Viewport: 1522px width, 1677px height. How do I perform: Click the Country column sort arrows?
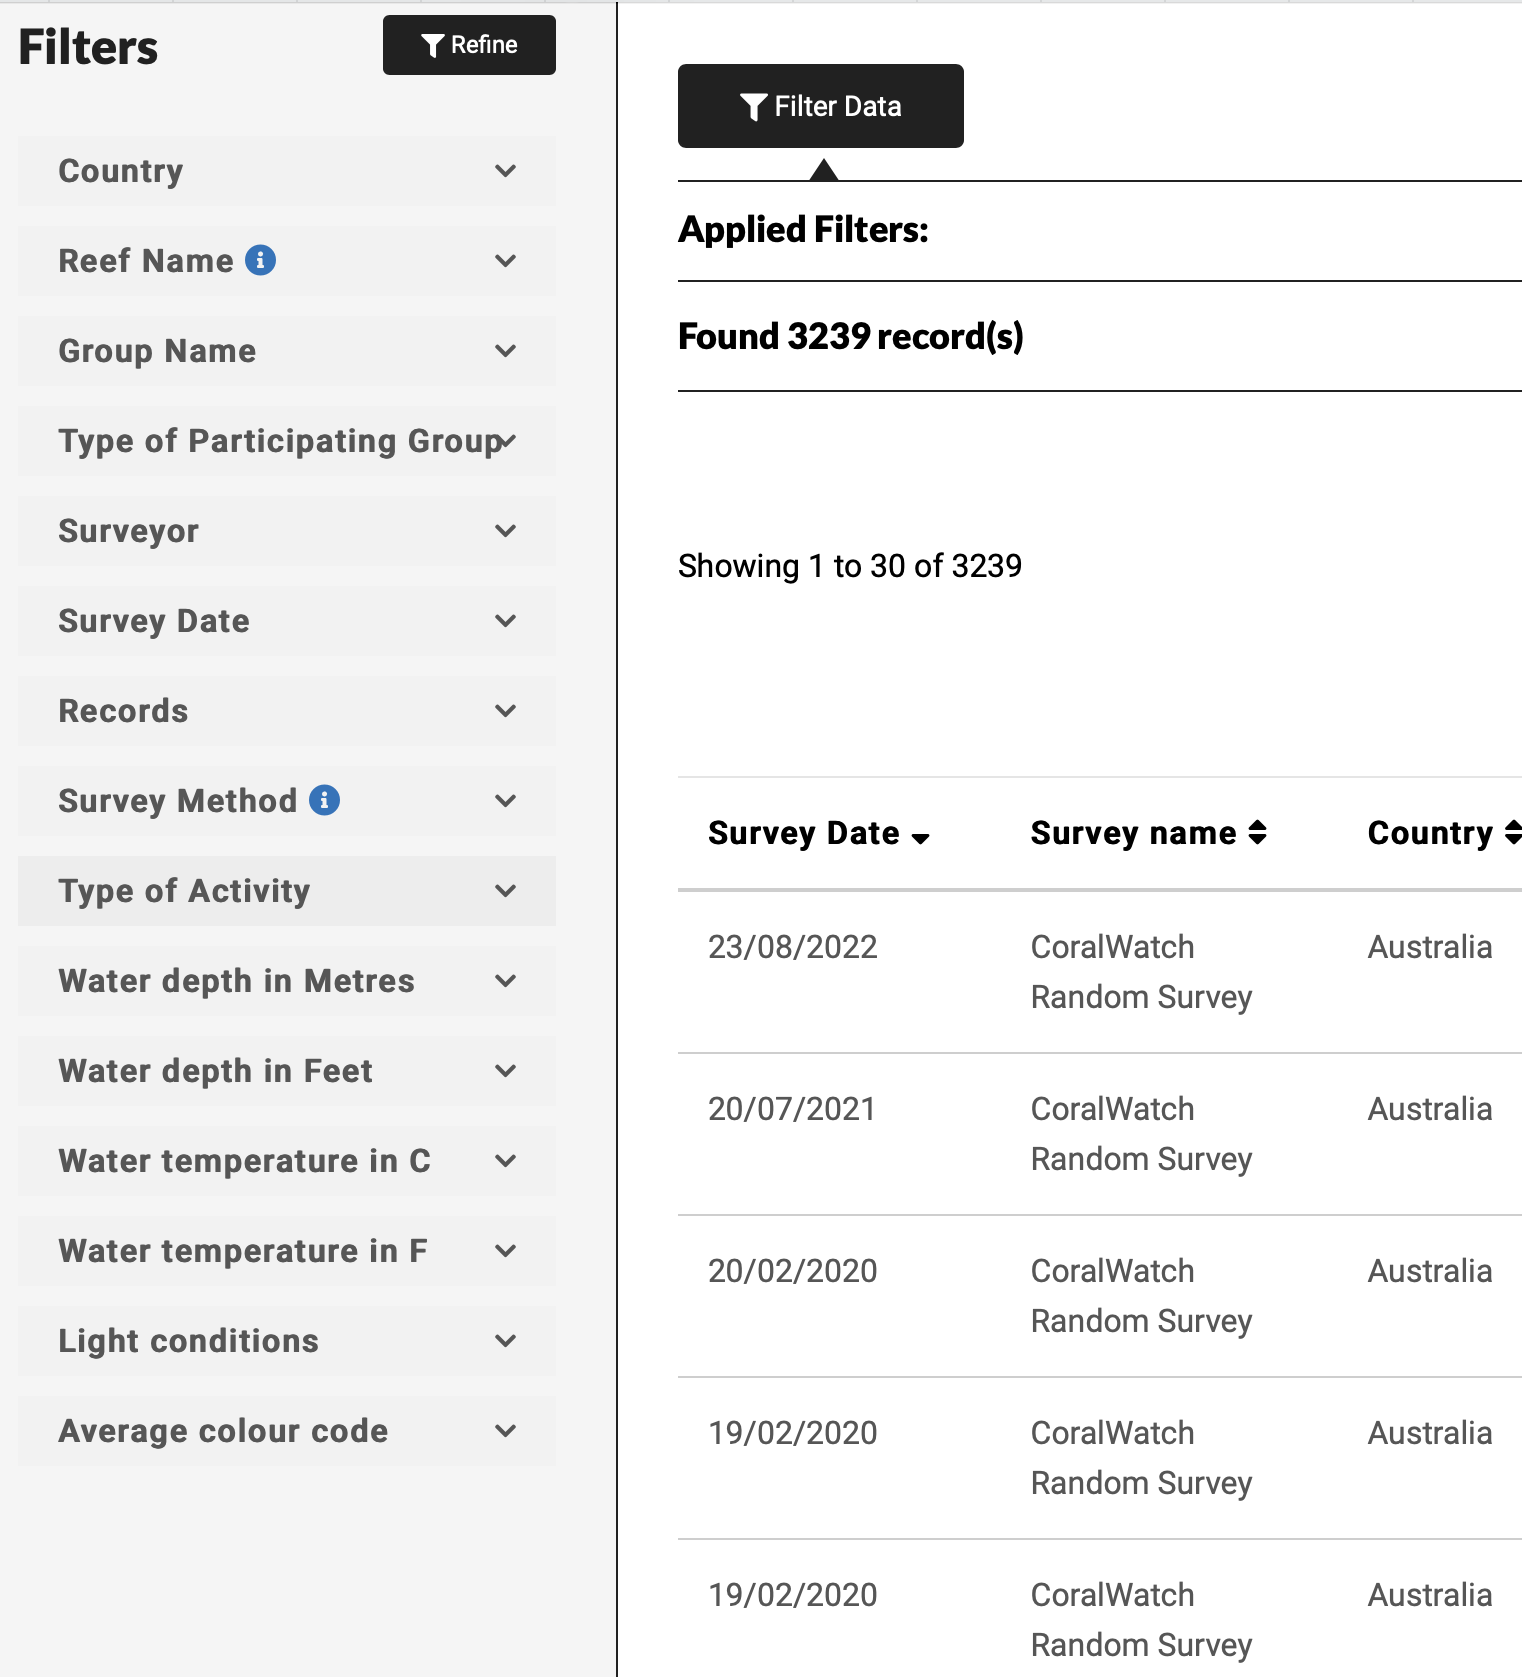pos(1513,833)
